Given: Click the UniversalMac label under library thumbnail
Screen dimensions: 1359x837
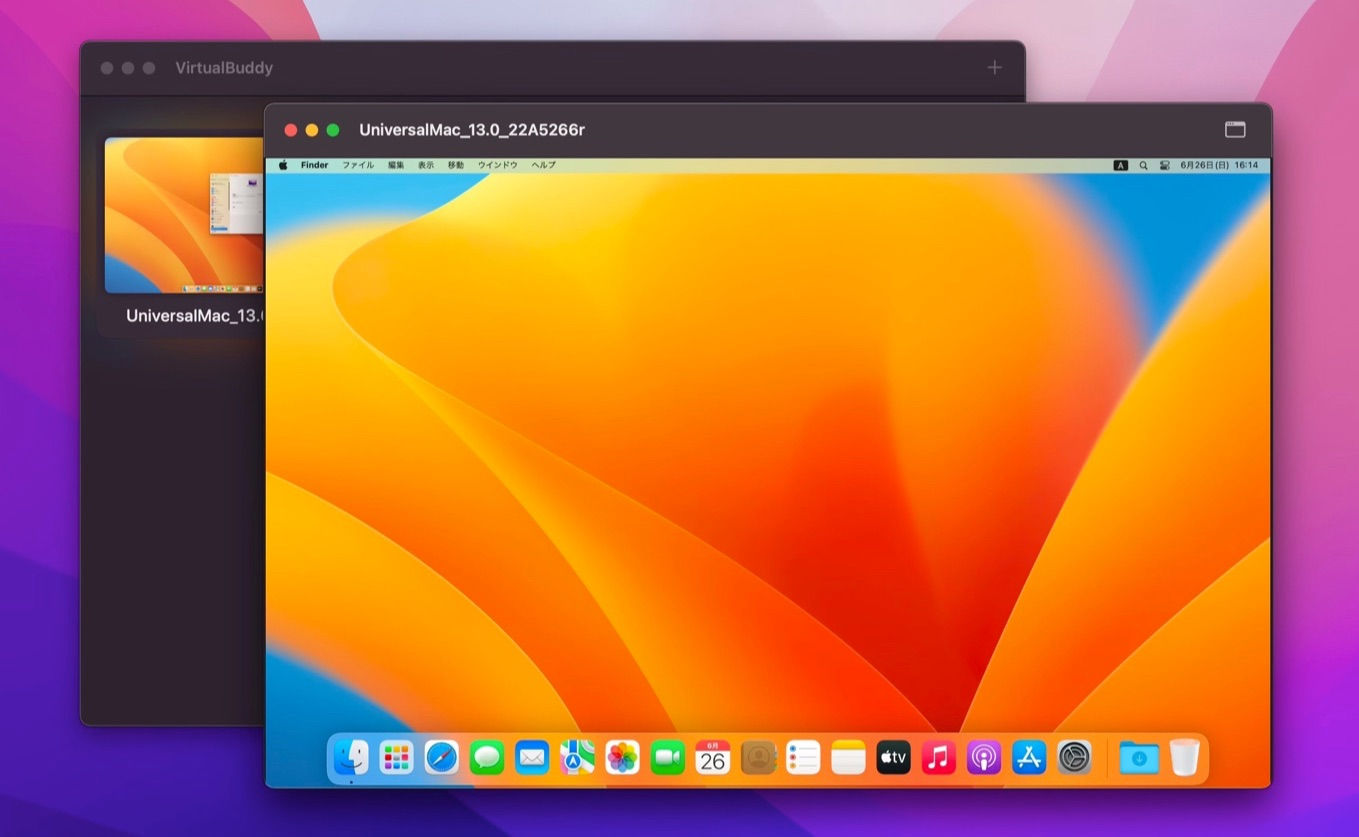Looking at the screenshot, I should tap(195, 316).
